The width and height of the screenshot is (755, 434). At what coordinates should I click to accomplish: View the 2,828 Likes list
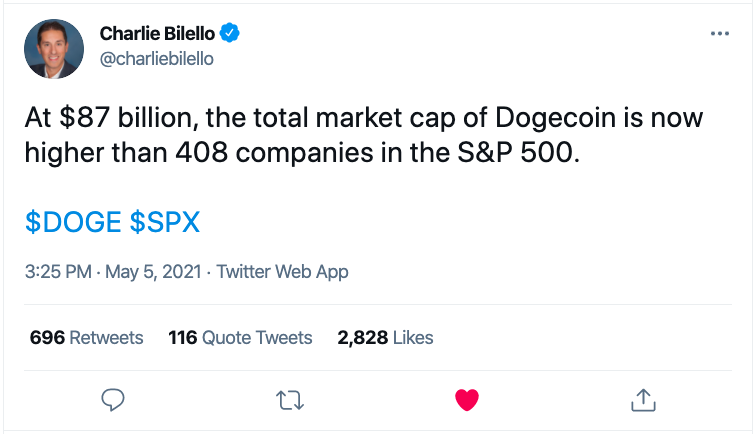385,337
